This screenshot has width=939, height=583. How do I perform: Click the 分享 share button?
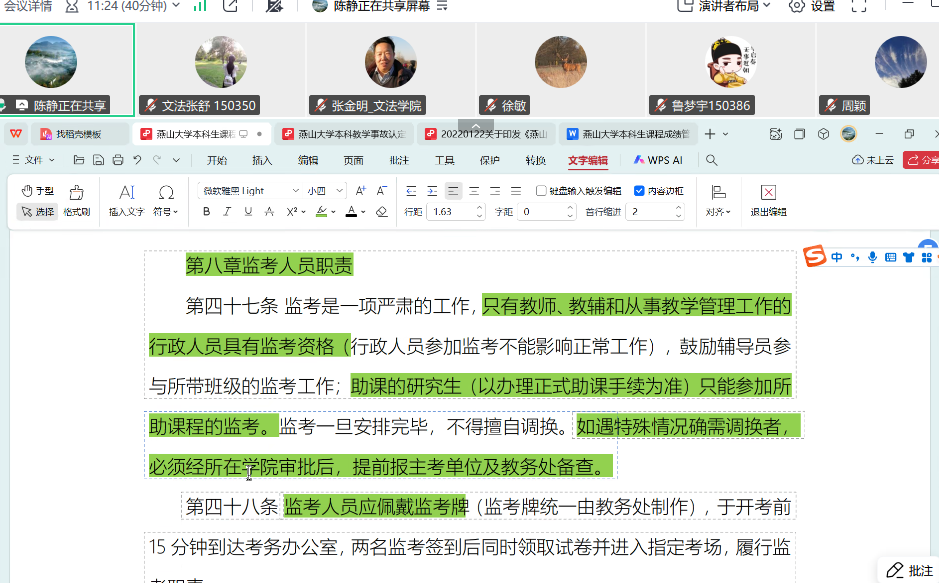[922, 160]
